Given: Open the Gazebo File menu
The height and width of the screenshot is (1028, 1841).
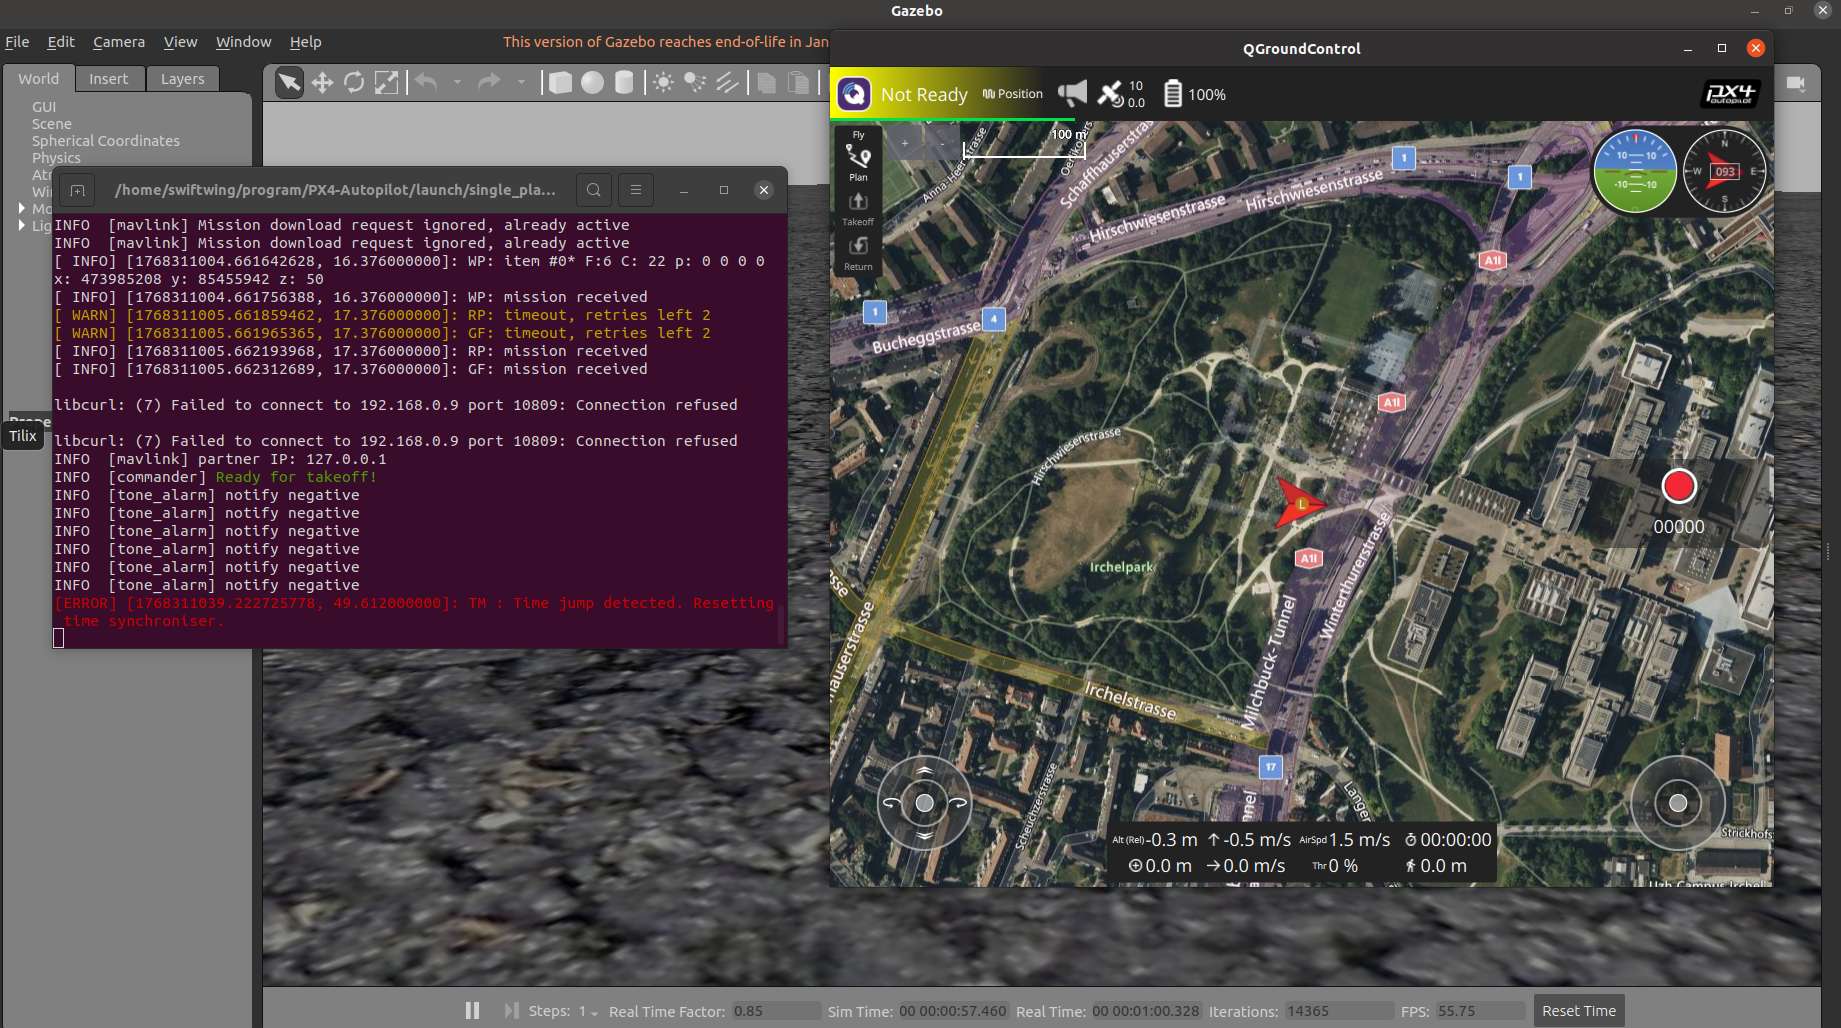Looking at the screenshot, I should (x=17, y=42).
